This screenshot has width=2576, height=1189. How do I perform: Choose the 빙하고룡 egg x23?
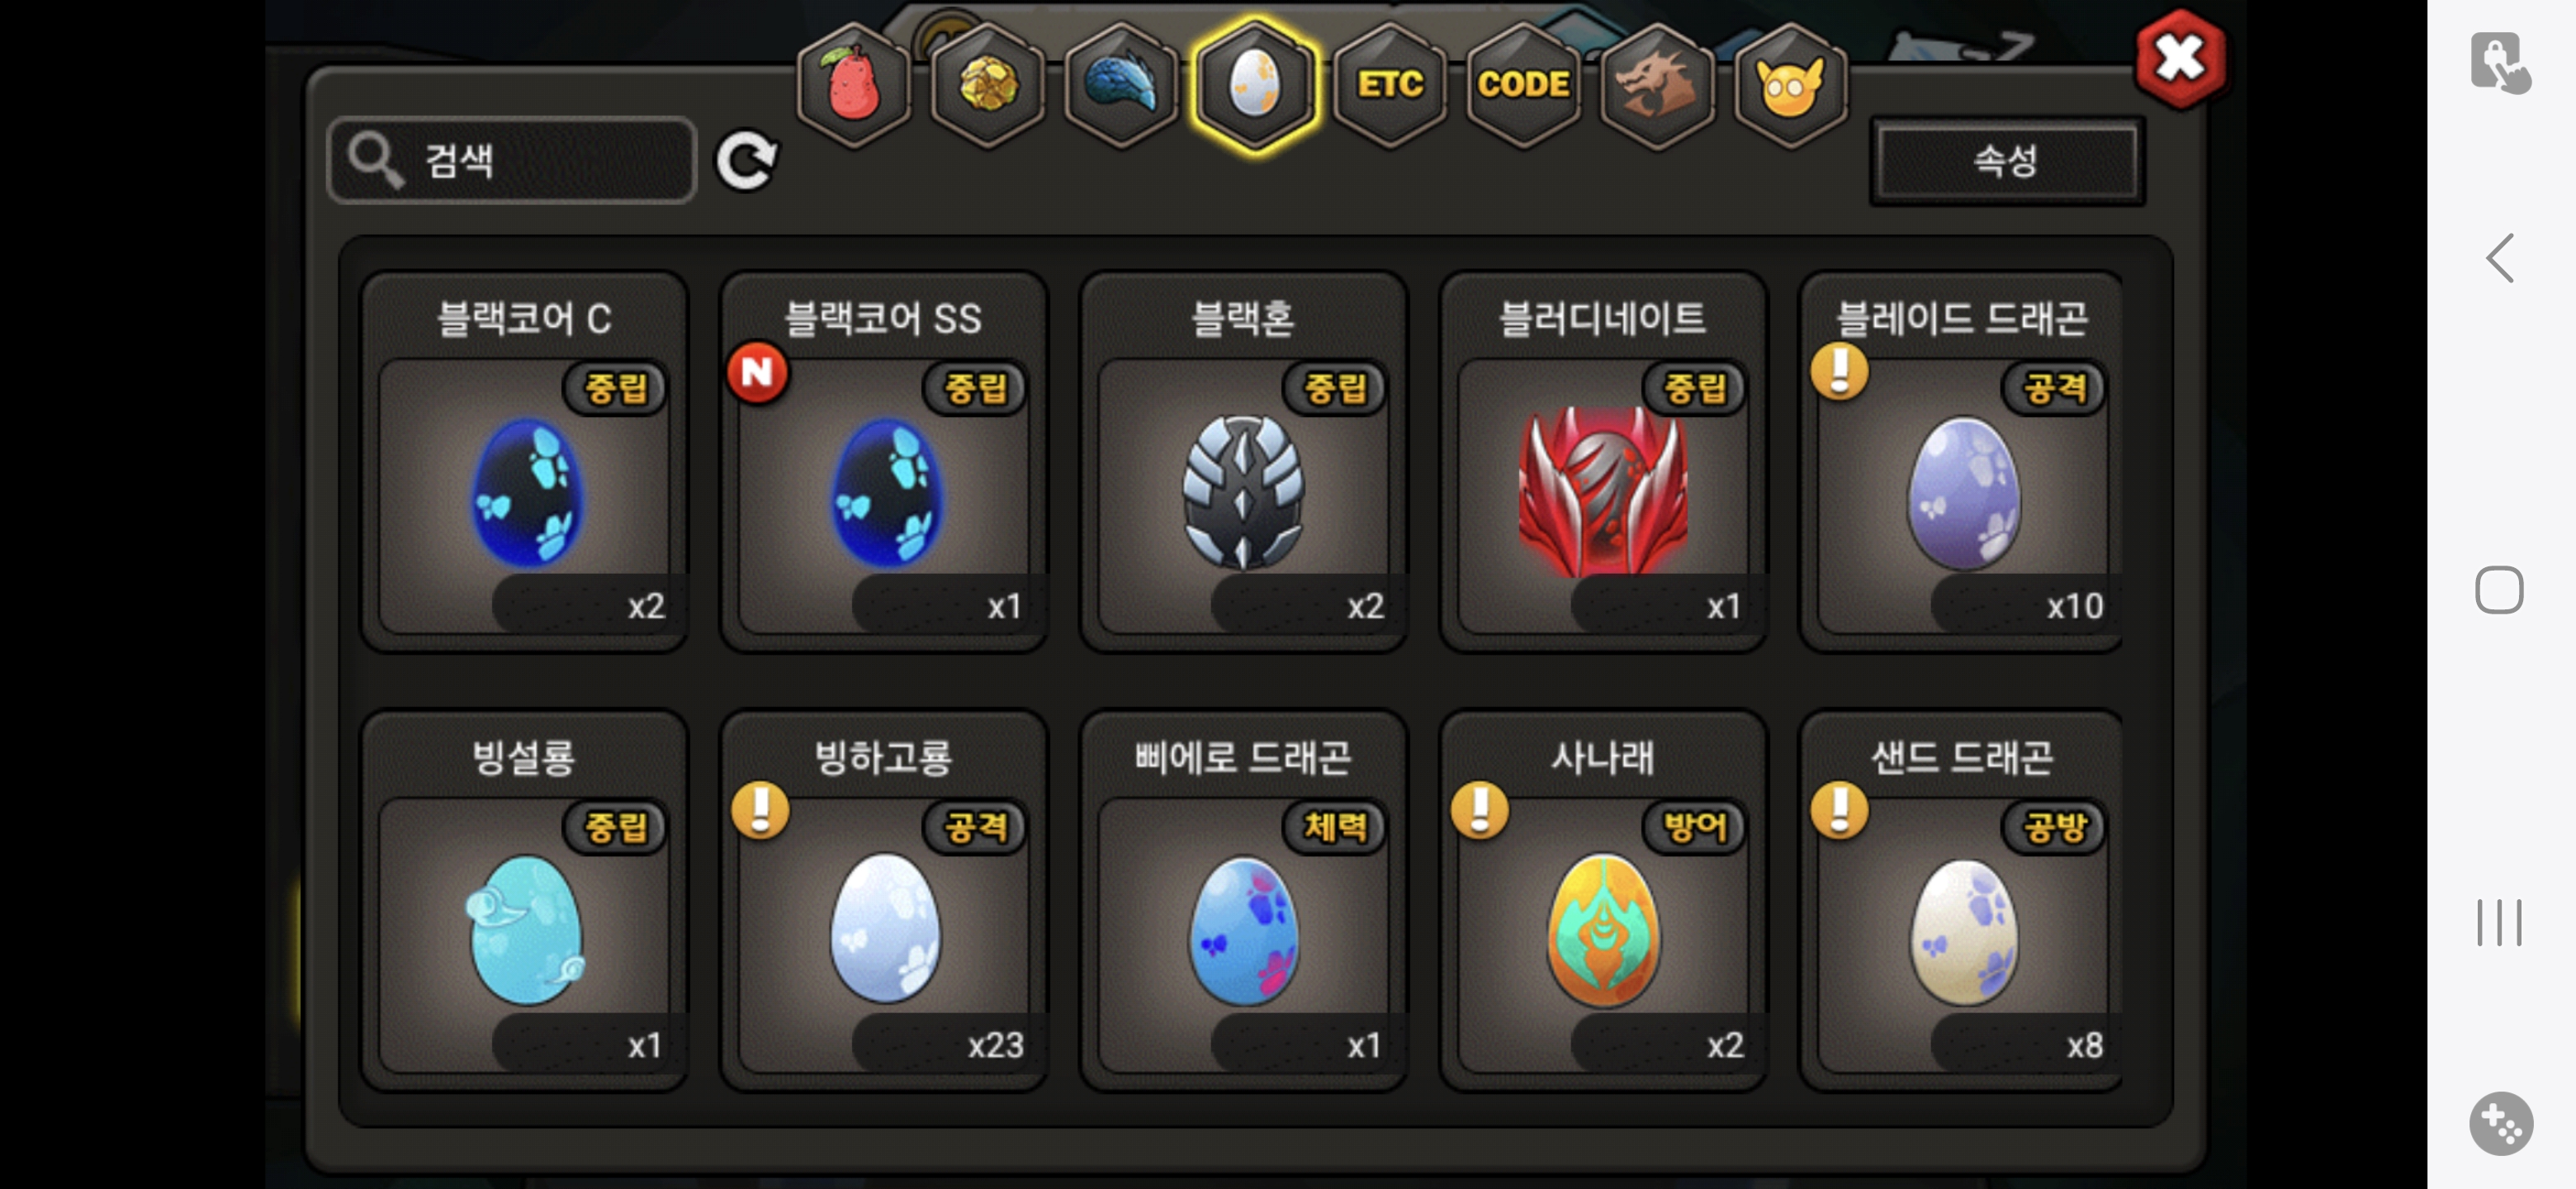click(883, 901)
